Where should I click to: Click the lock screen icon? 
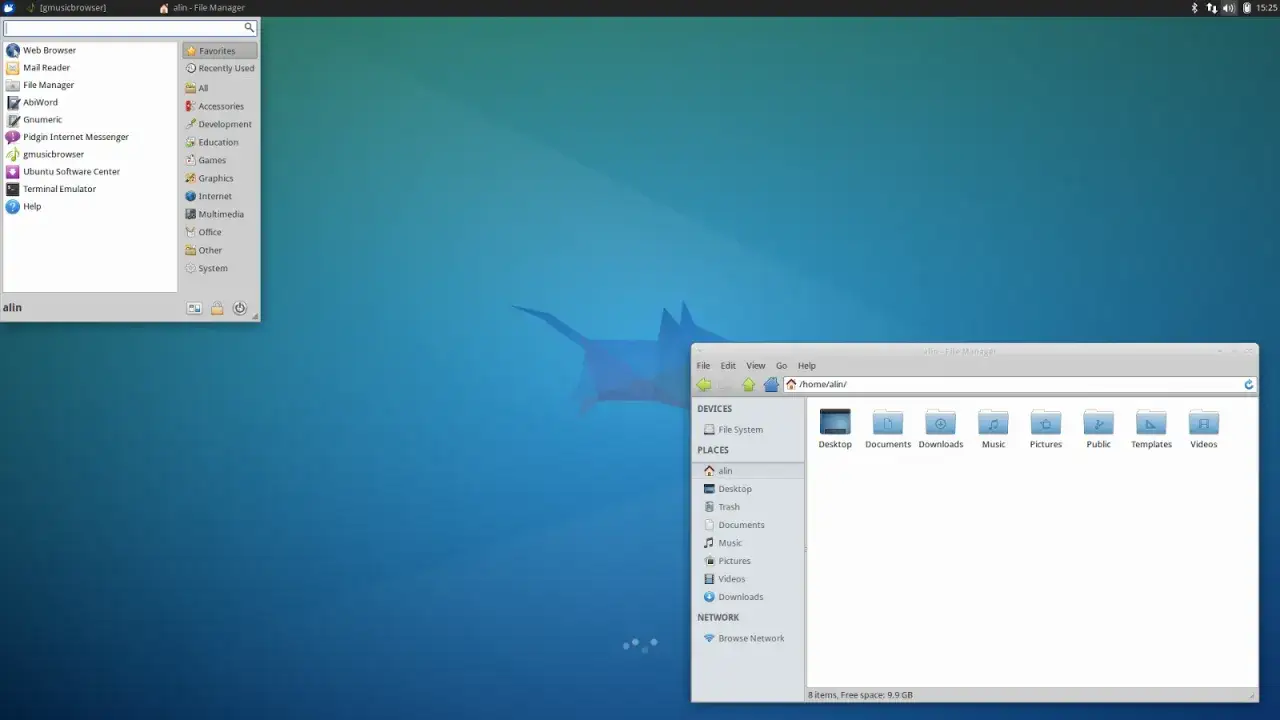[217, 308]
